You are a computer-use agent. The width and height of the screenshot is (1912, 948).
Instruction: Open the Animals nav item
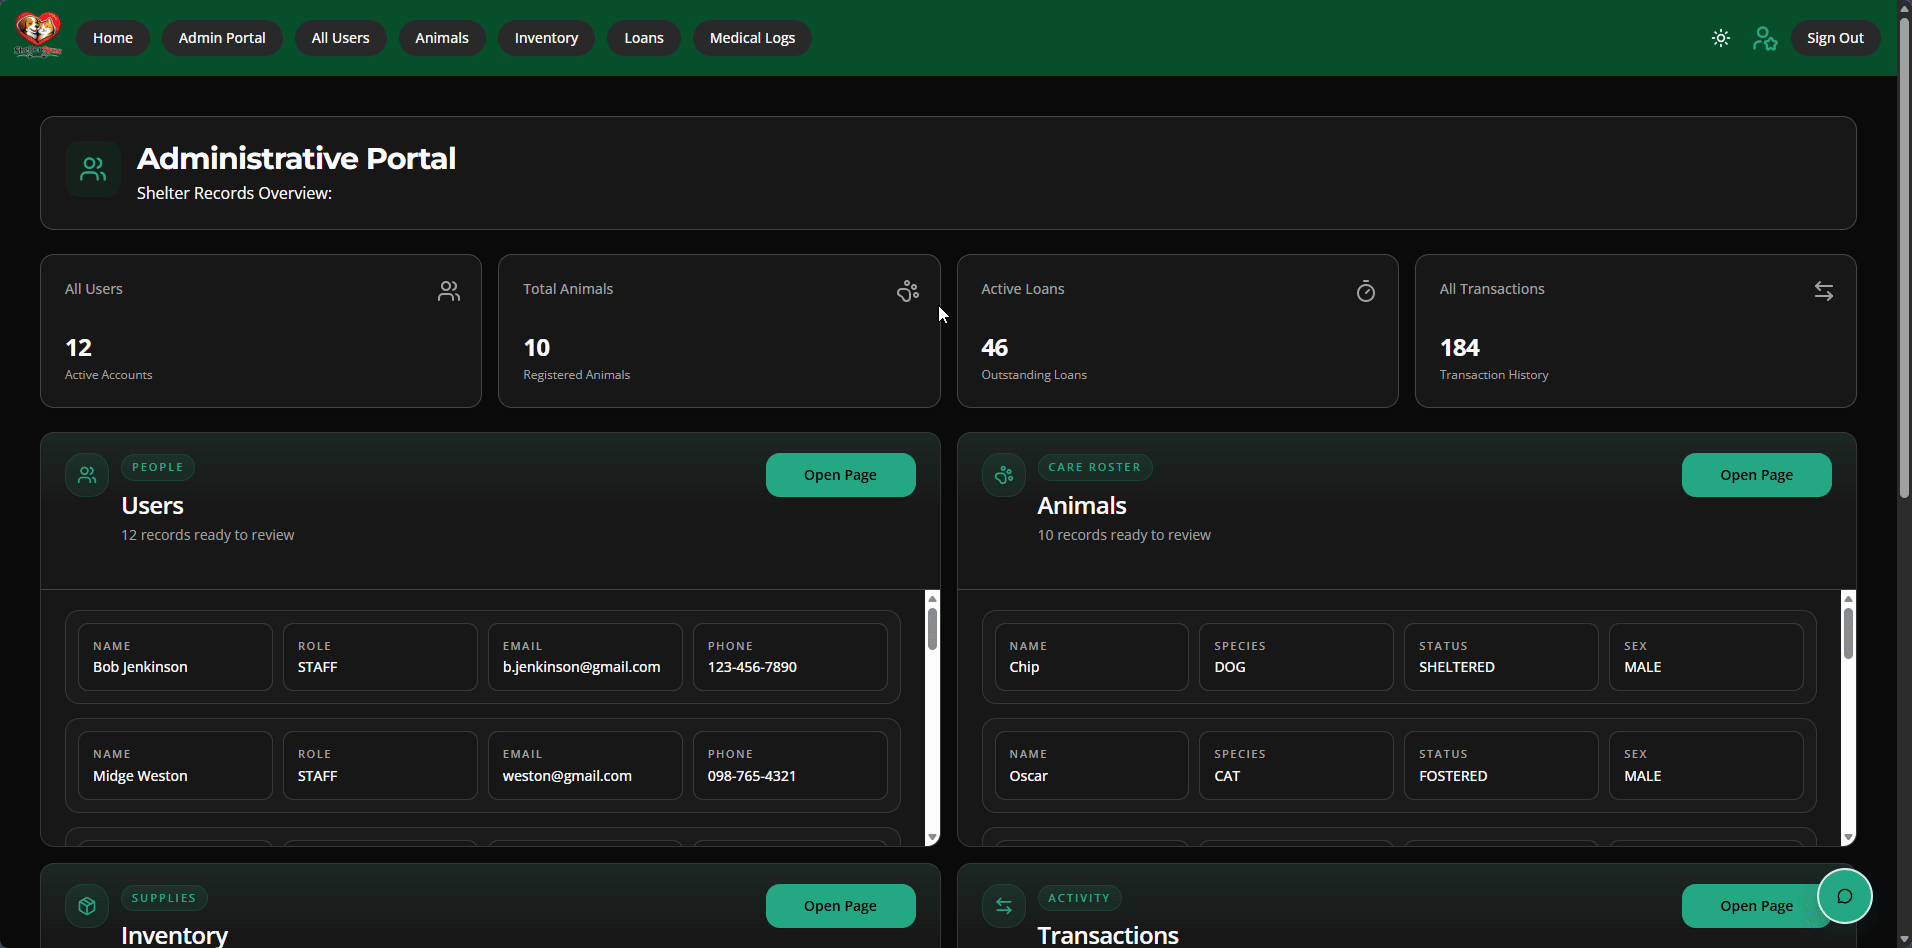point(442,38)
